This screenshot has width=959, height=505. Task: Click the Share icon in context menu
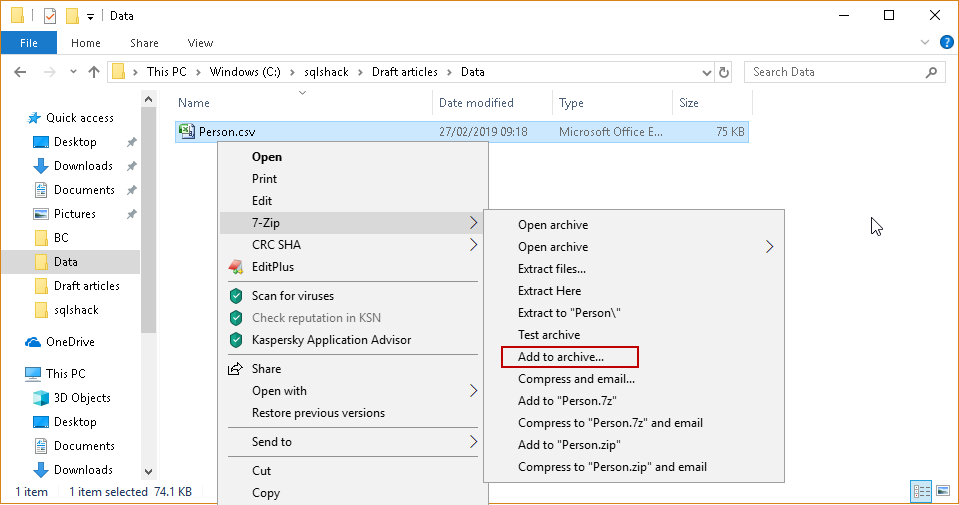coord(236,369)
